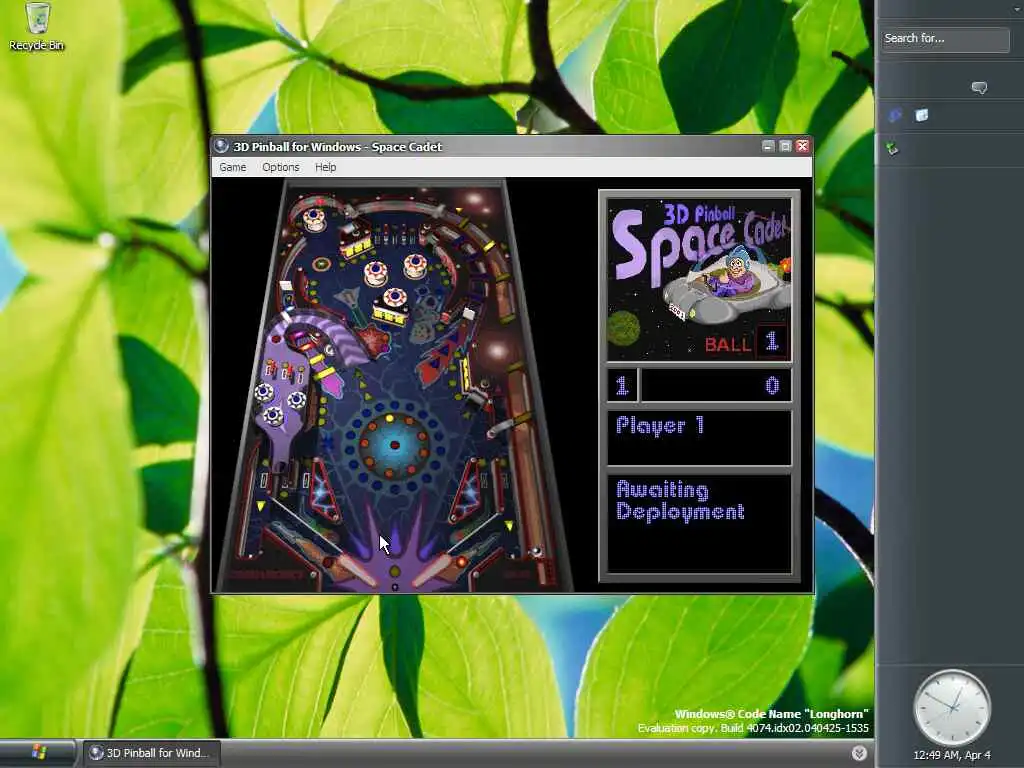The width and height of the screenshot is (1024, 768).
Task: Close the 3D Pinball window
Action: click(x=803, y=146)
